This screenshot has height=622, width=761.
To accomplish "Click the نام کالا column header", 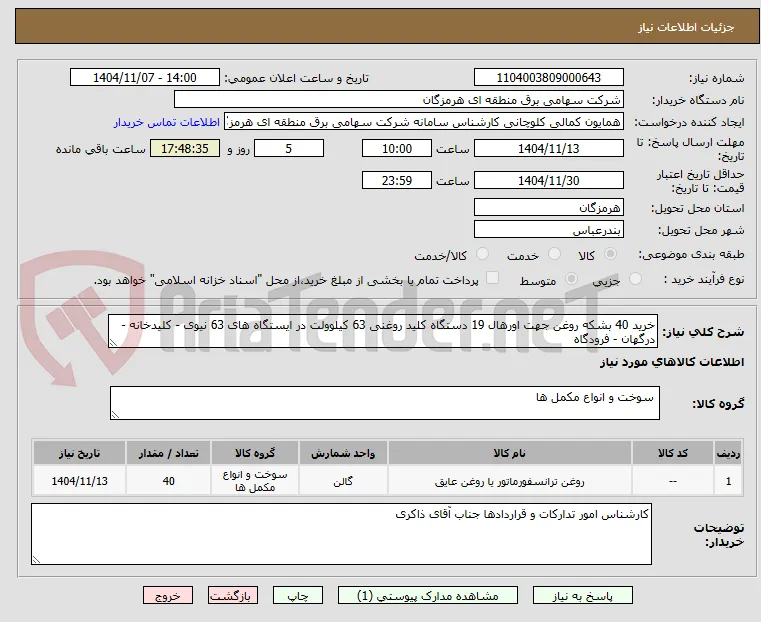I will [x=510, y=453].
